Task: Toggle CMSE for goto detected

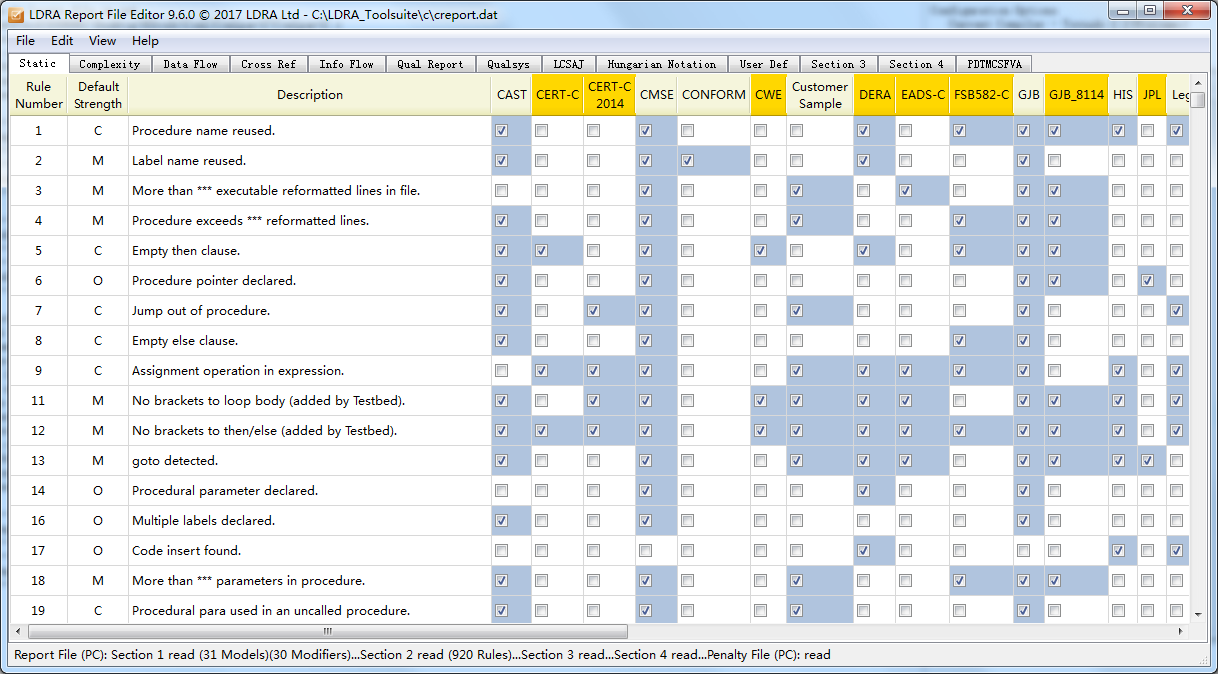Action: click(645, 461)
